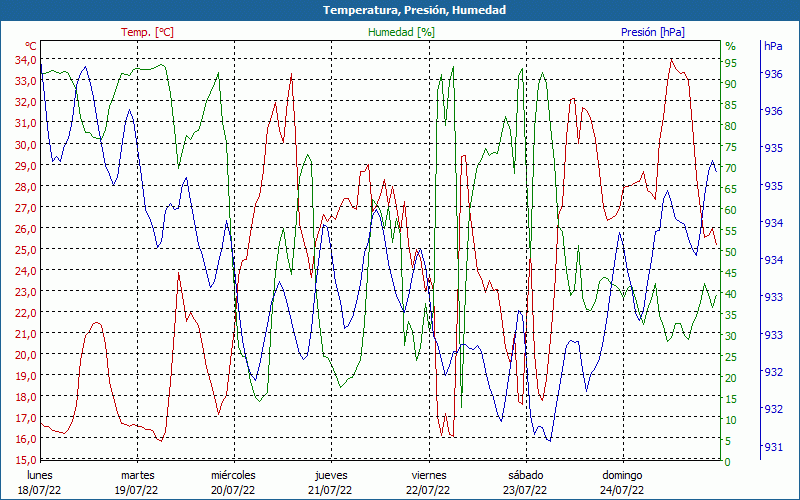Select the 22,0 temperature axis value
This screenshot has width=800, height=500.
coord(25,313)
